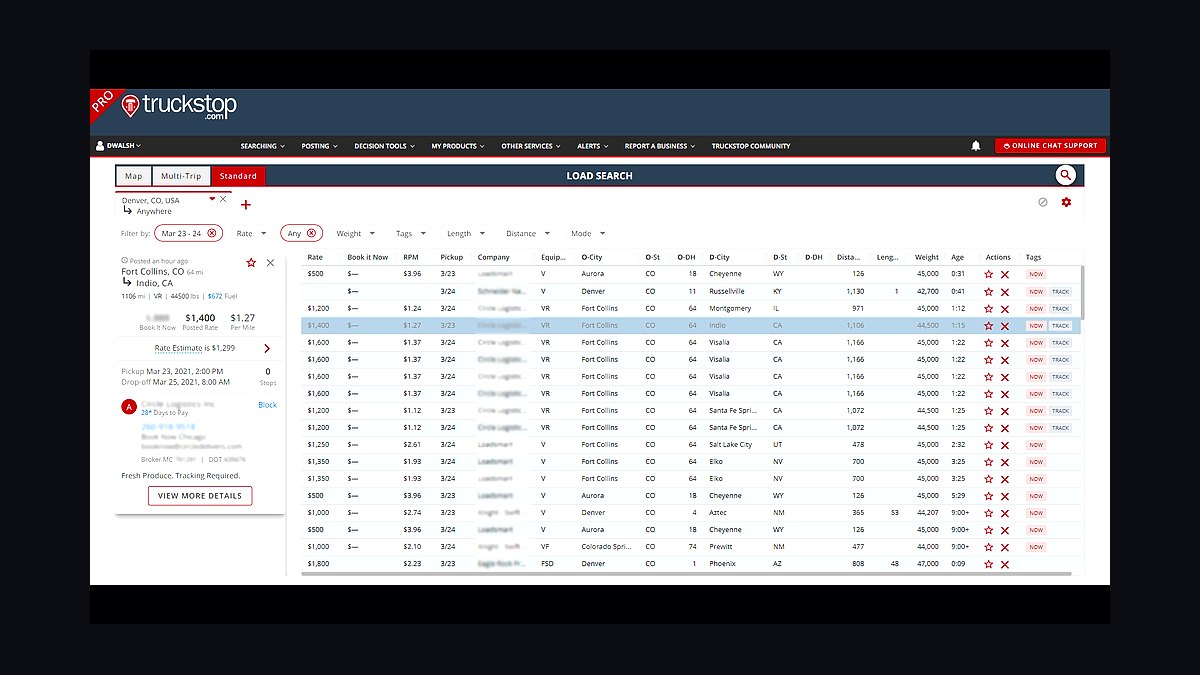Click NOW tag on the Salt Lake City row

pos(1035,444)
